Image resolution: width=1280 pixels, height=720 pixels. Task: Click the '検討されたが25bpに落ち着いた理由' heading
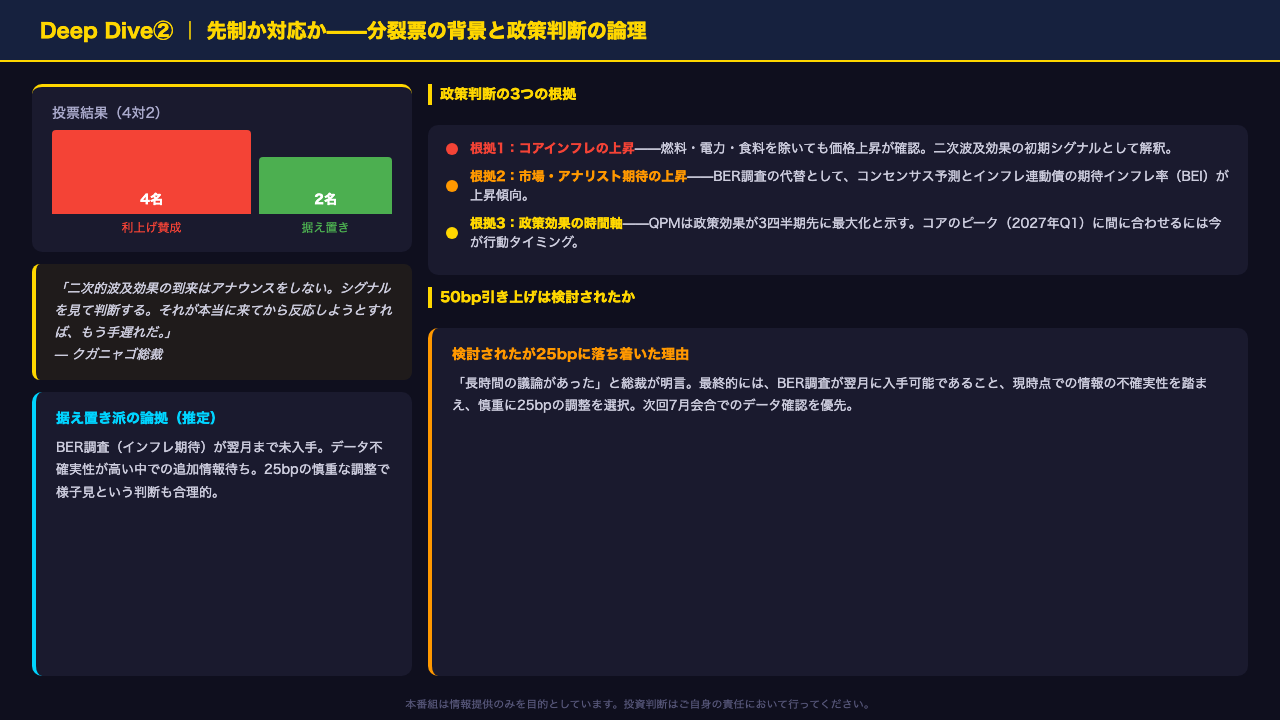click(x=570, y=354)
